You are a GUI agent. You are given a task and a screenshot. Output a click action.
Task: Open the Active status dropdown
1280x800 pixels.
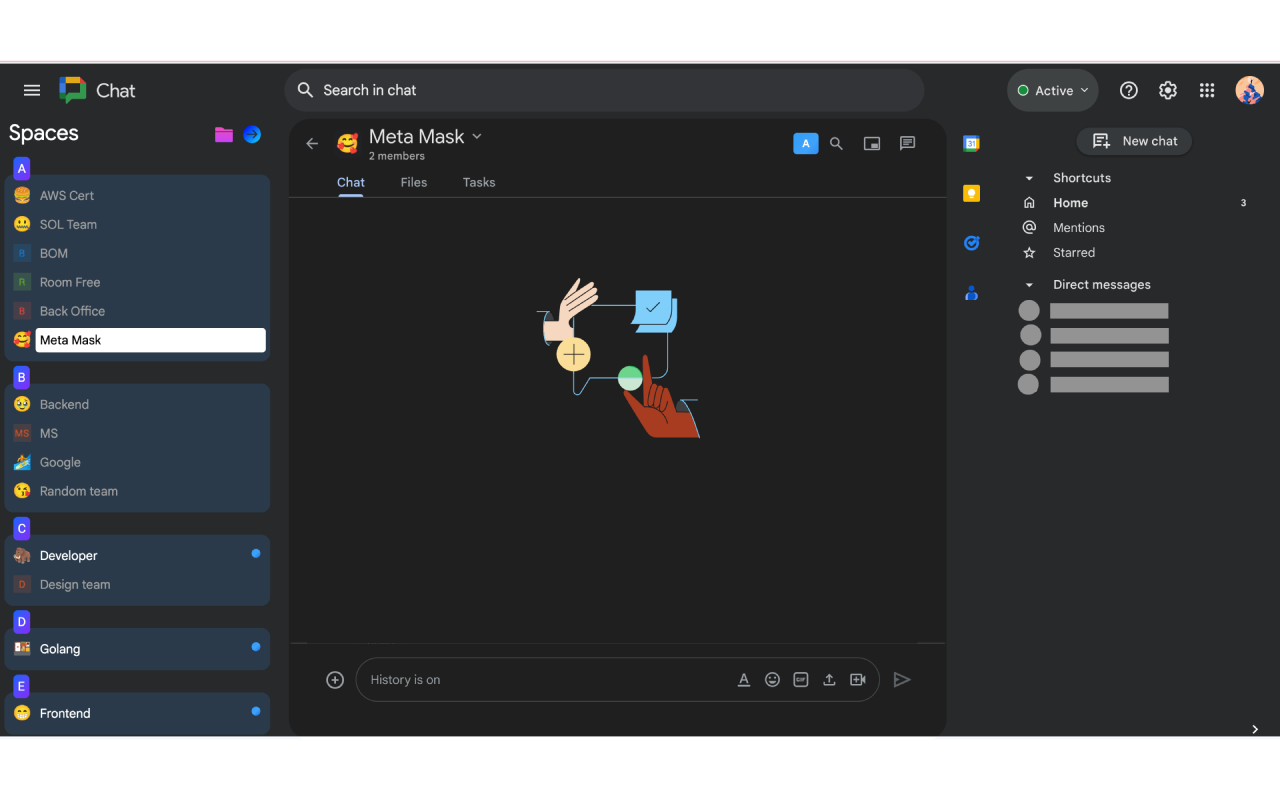click(1052, 90)
